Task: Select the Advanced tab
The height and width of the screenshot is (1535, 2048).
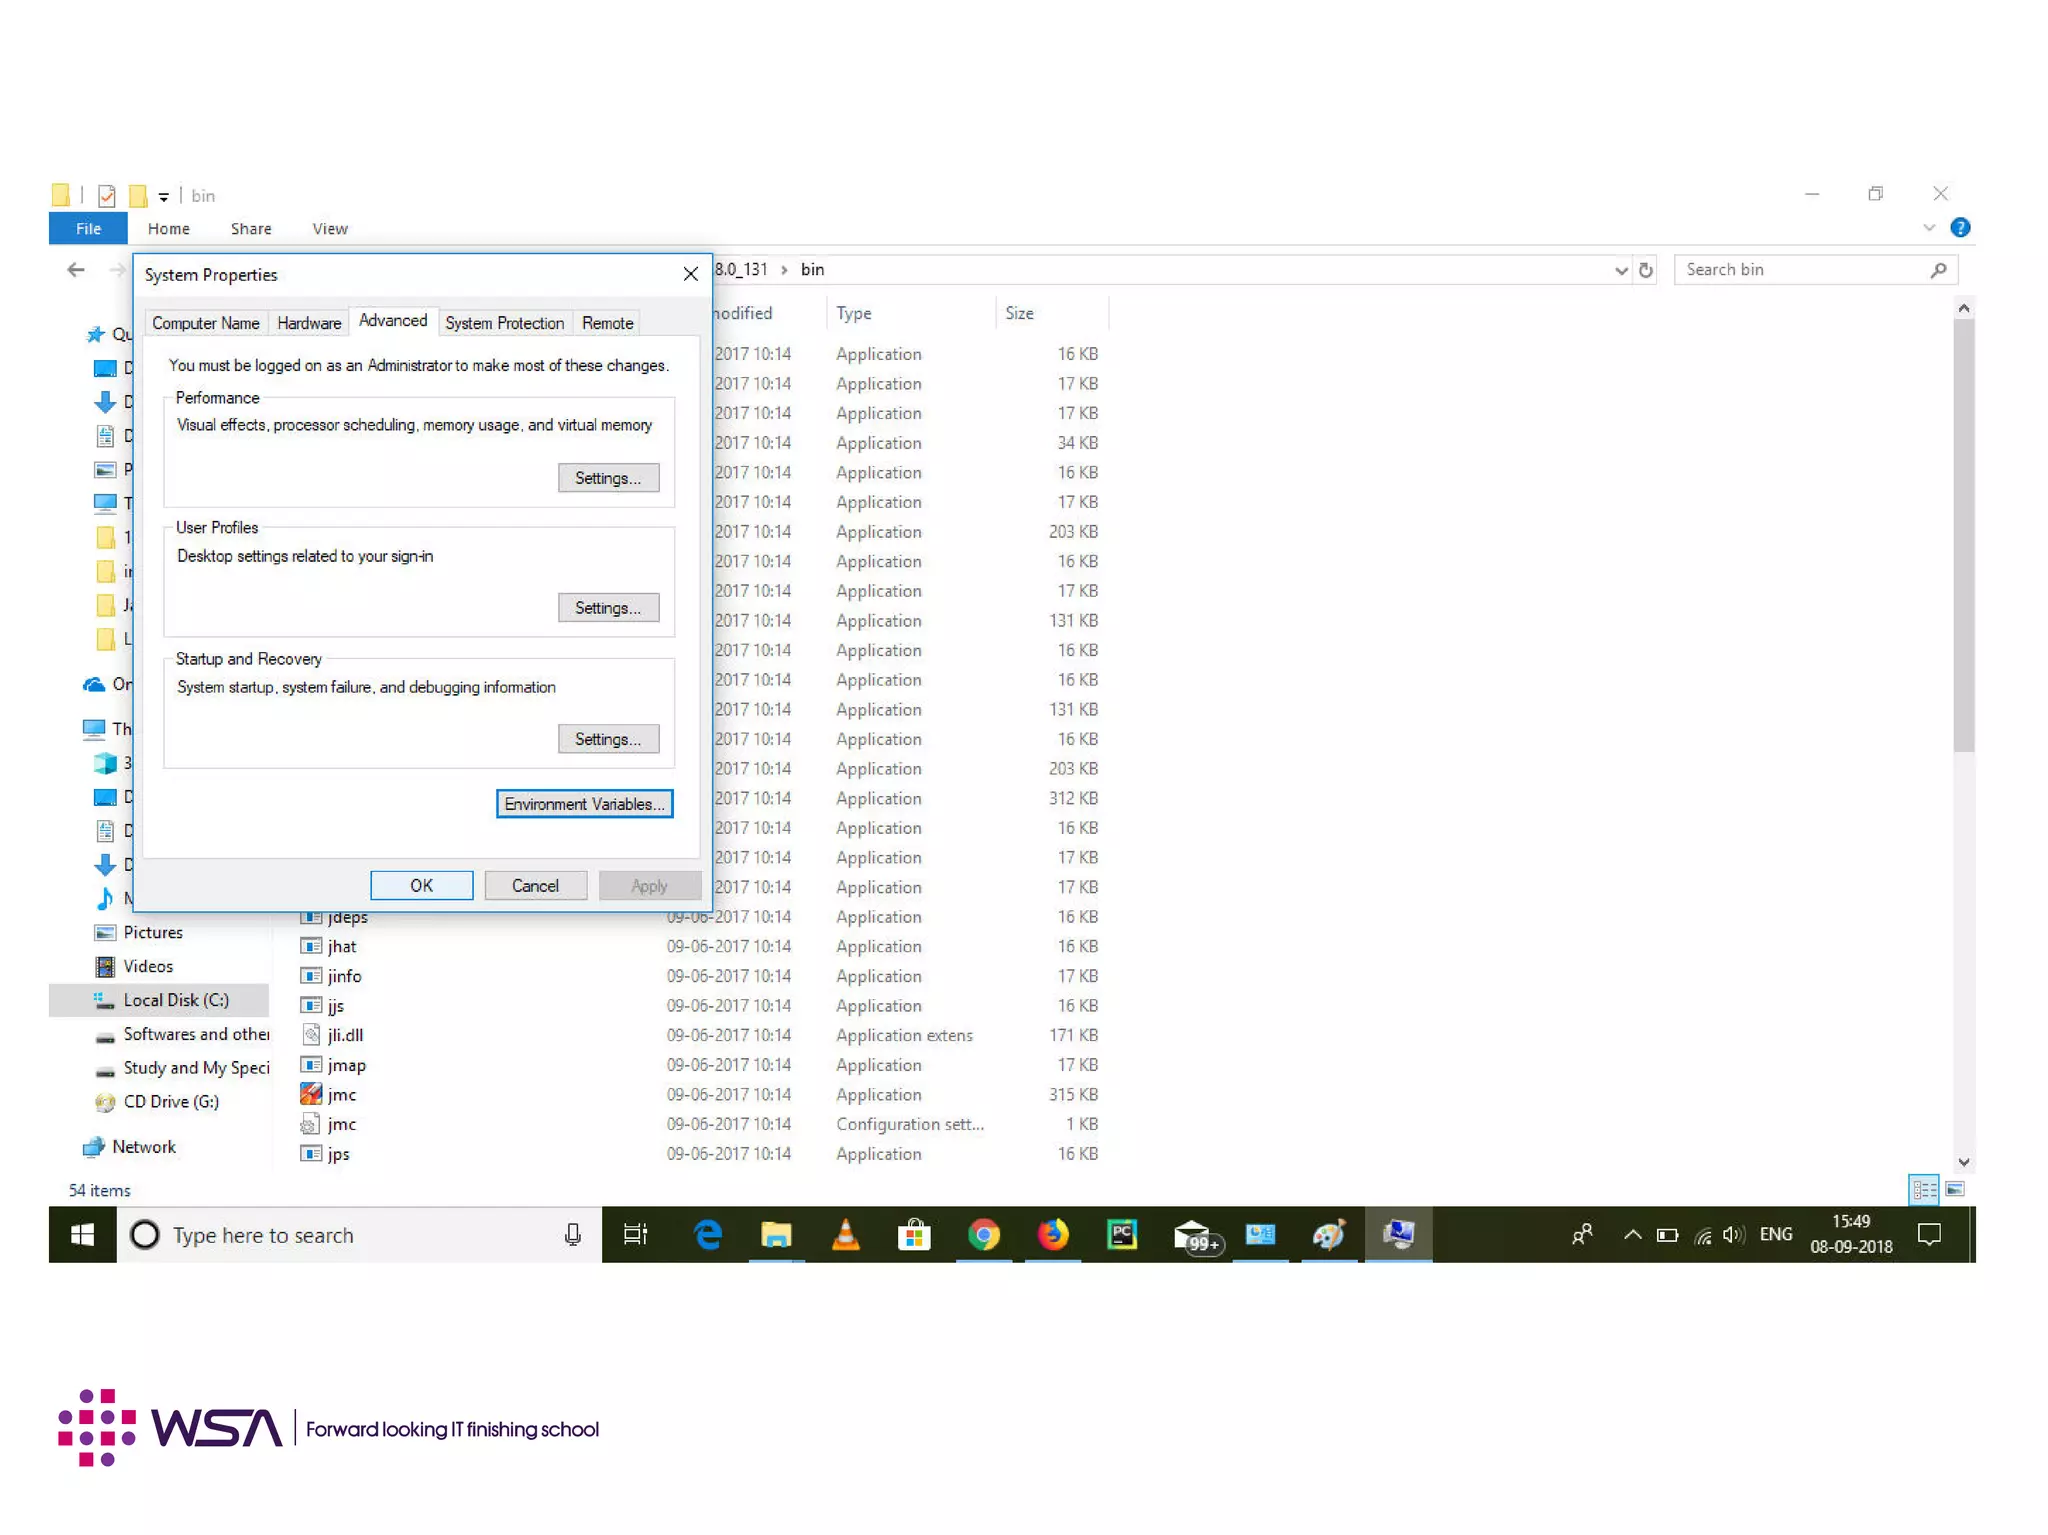Action: pyautogui.click(x=393, y=320)
